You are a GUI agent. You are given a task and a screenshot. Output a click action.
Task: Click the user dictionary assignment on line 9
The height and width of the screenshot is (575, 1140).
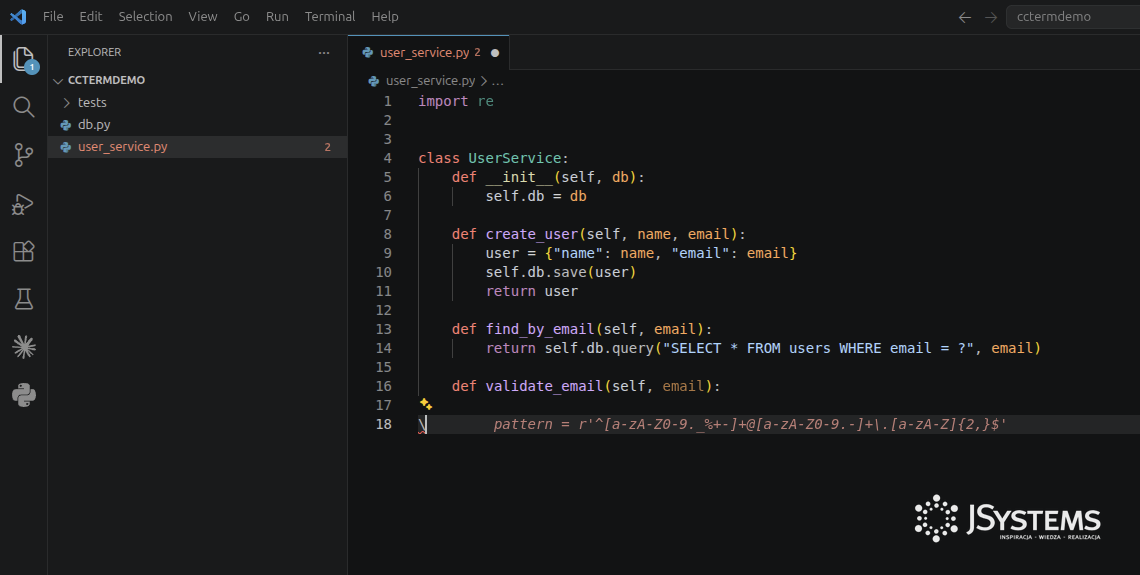click(641, 252)
